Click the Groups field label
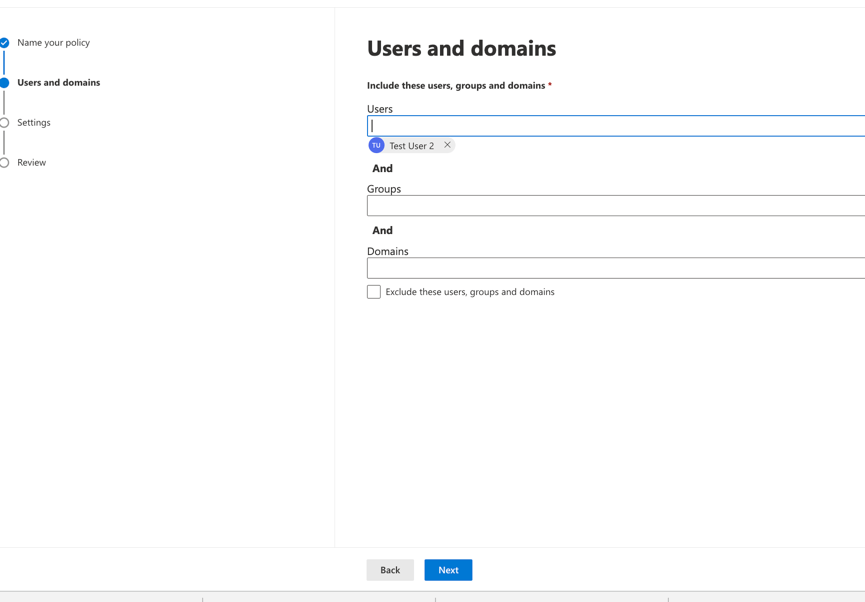 pos(384,189)
